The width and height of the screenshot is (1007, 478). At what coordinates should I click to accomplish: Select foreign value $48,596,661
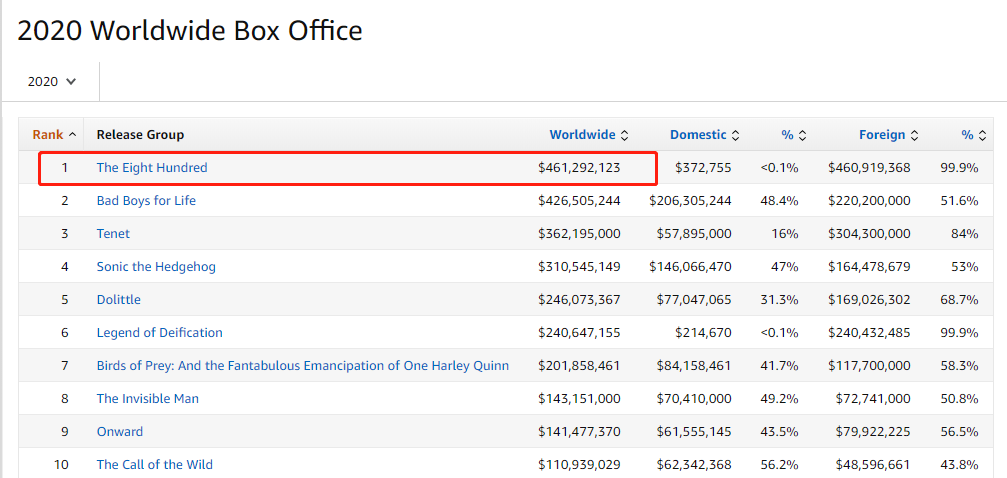(873, 464)
